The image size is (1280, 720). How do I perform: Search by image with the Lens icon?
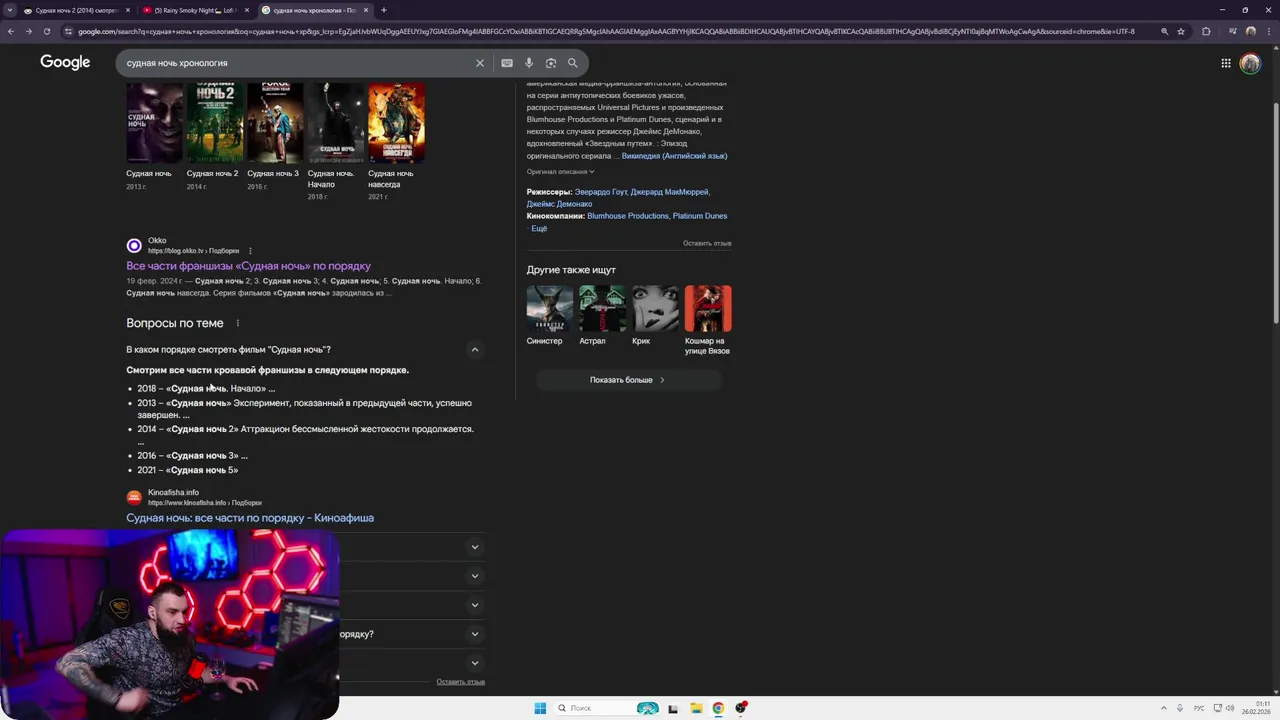[551, 63]
